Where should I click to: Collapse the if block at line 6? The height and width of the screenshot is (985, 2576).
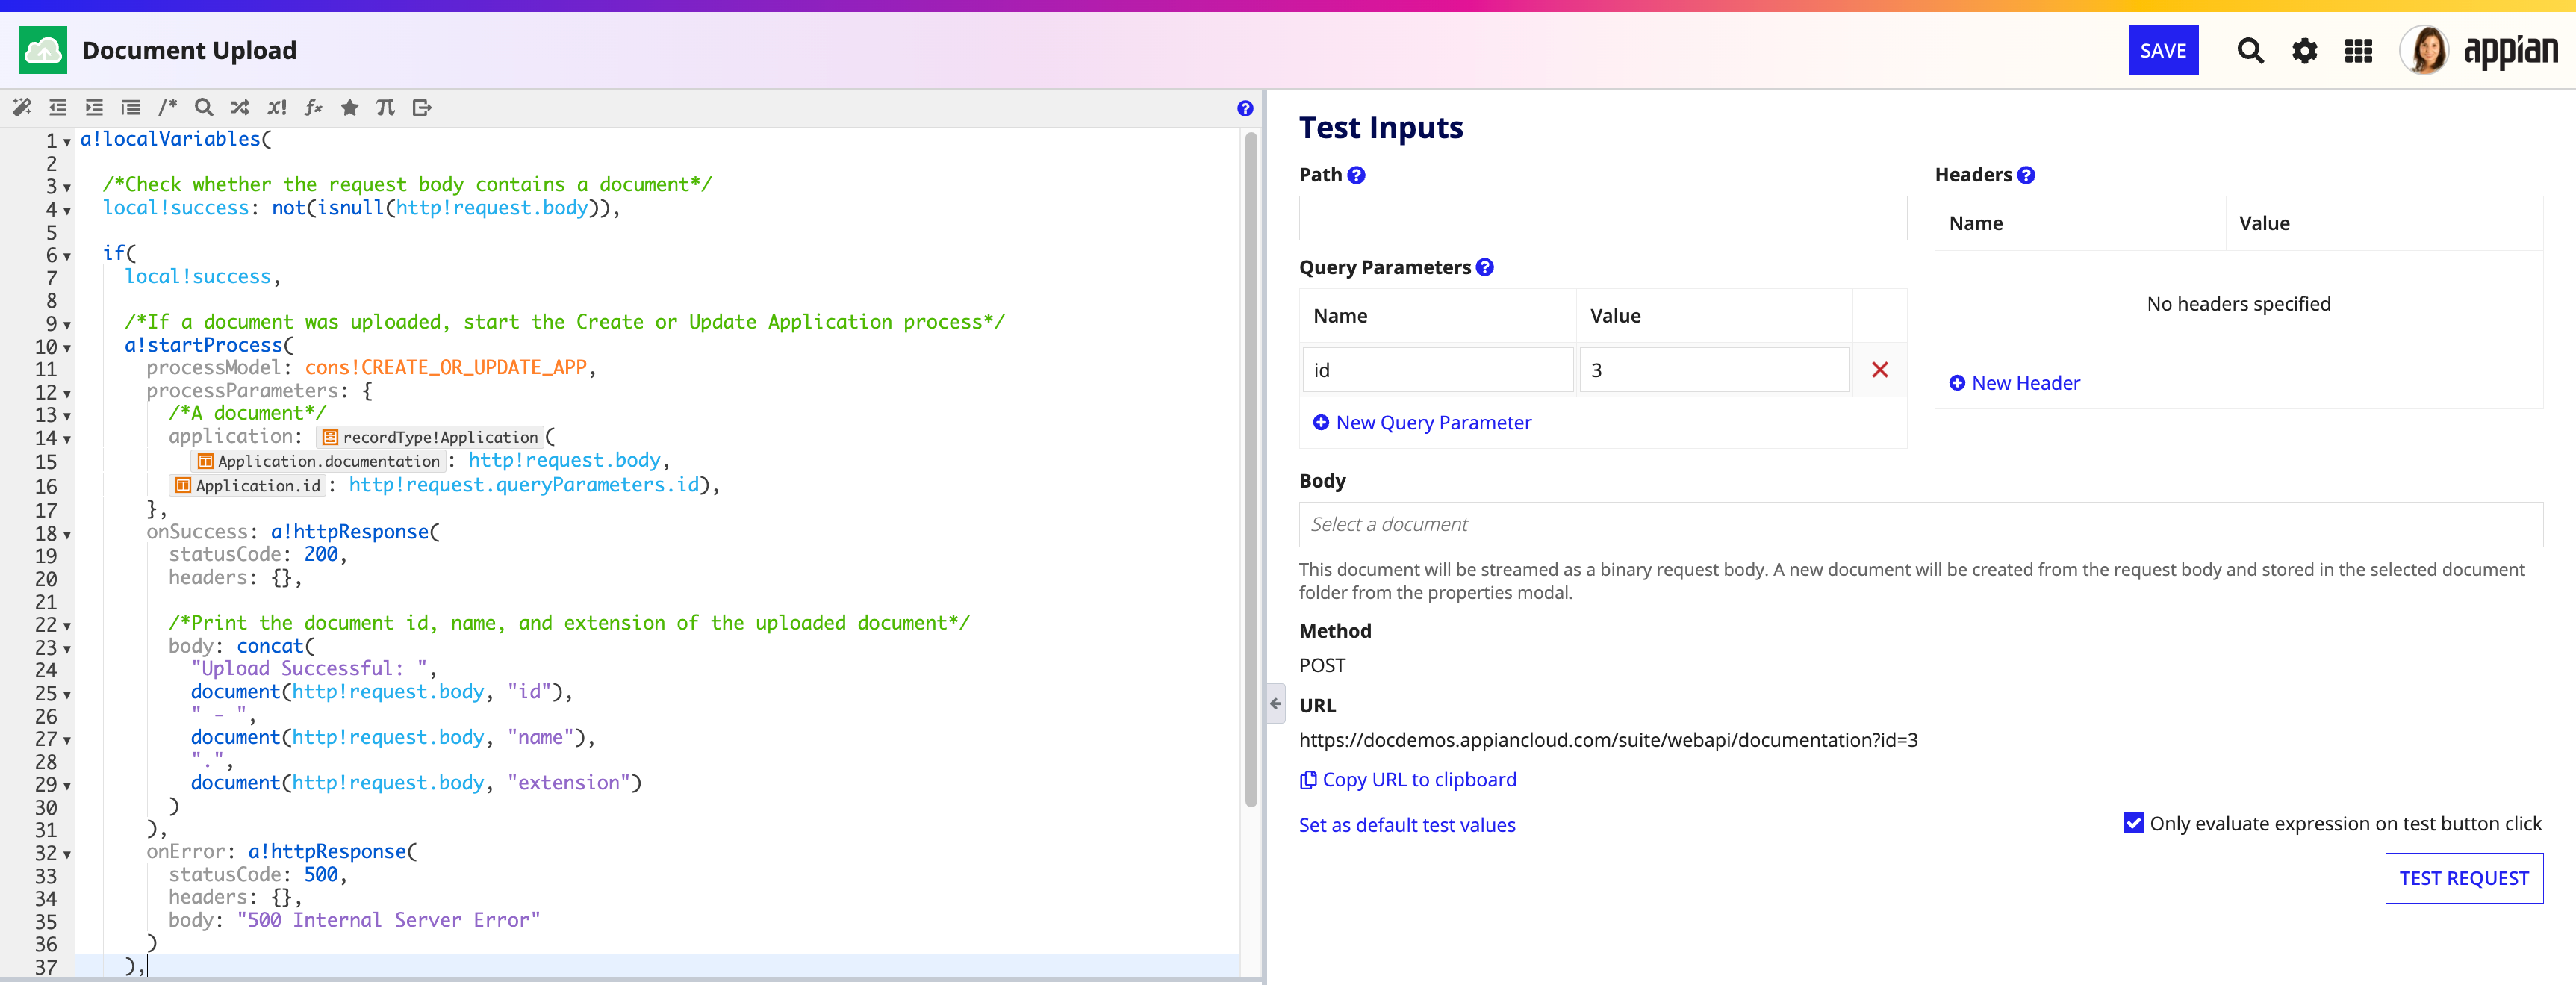[67, 256]
